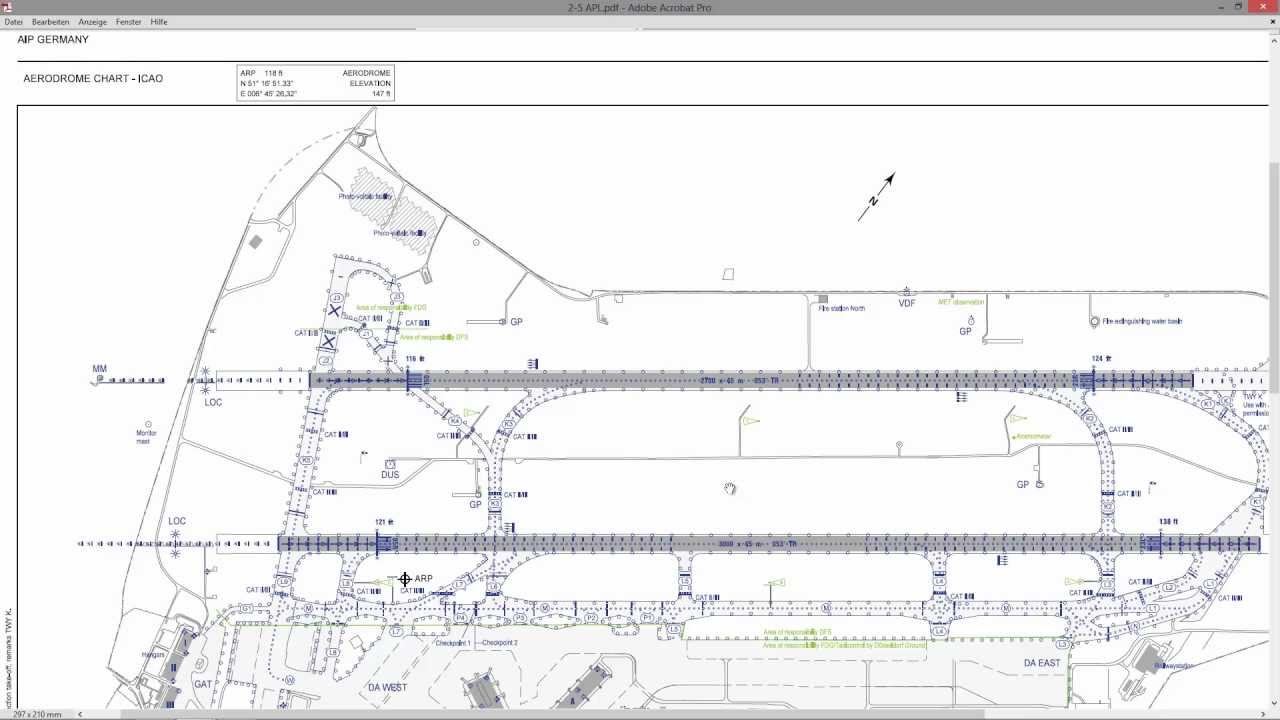Click the 'DUS' label on the chart
Screen dimensions: 1280x720
coord(390,475)
